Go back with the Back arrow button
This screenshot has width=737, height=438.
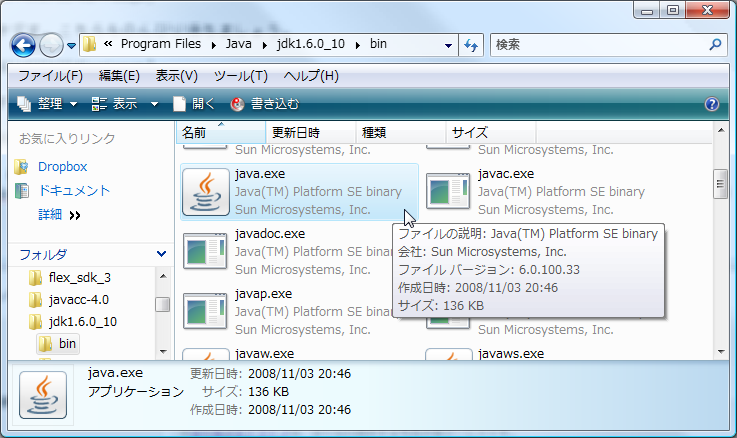[23, 46]
